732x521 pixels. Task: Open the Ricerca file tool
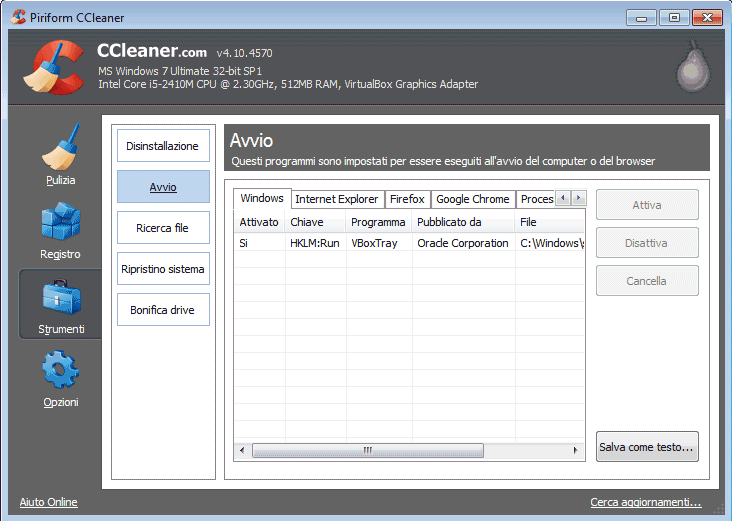coord(163,228)
